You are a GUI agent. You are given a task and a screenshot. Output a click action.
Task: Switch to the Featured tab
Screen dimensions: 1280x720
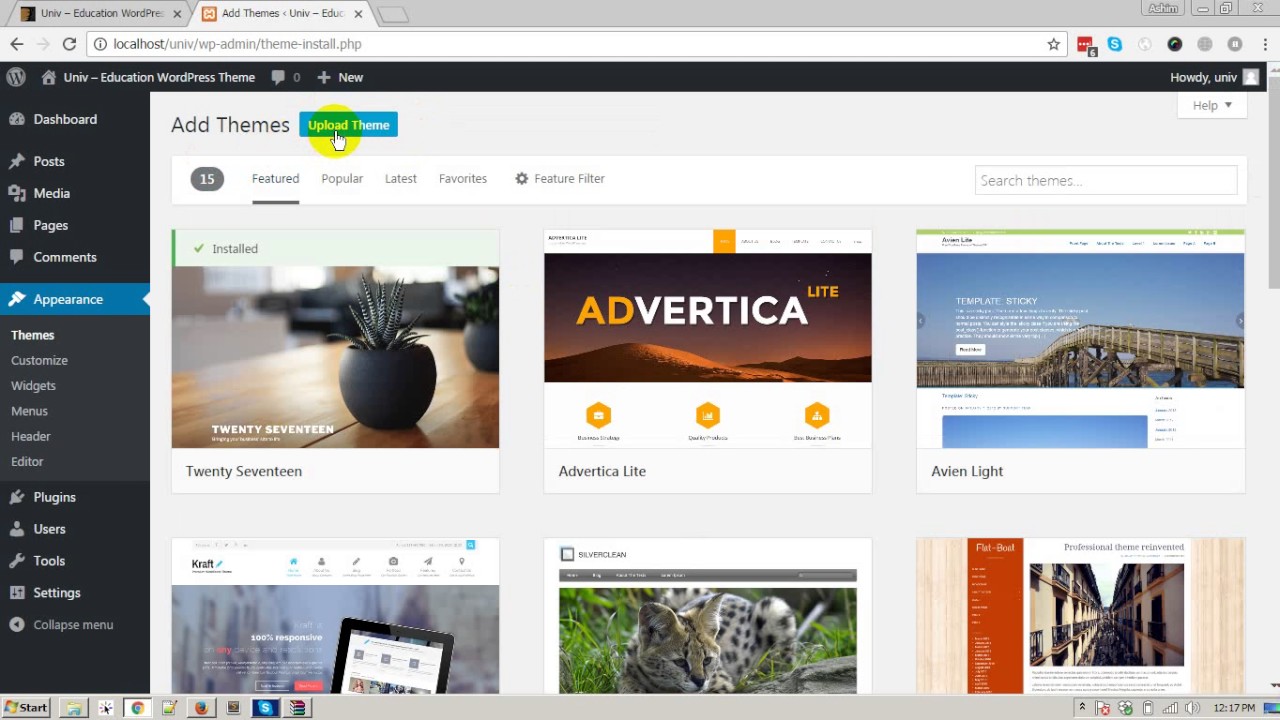[x=275, y=179]
